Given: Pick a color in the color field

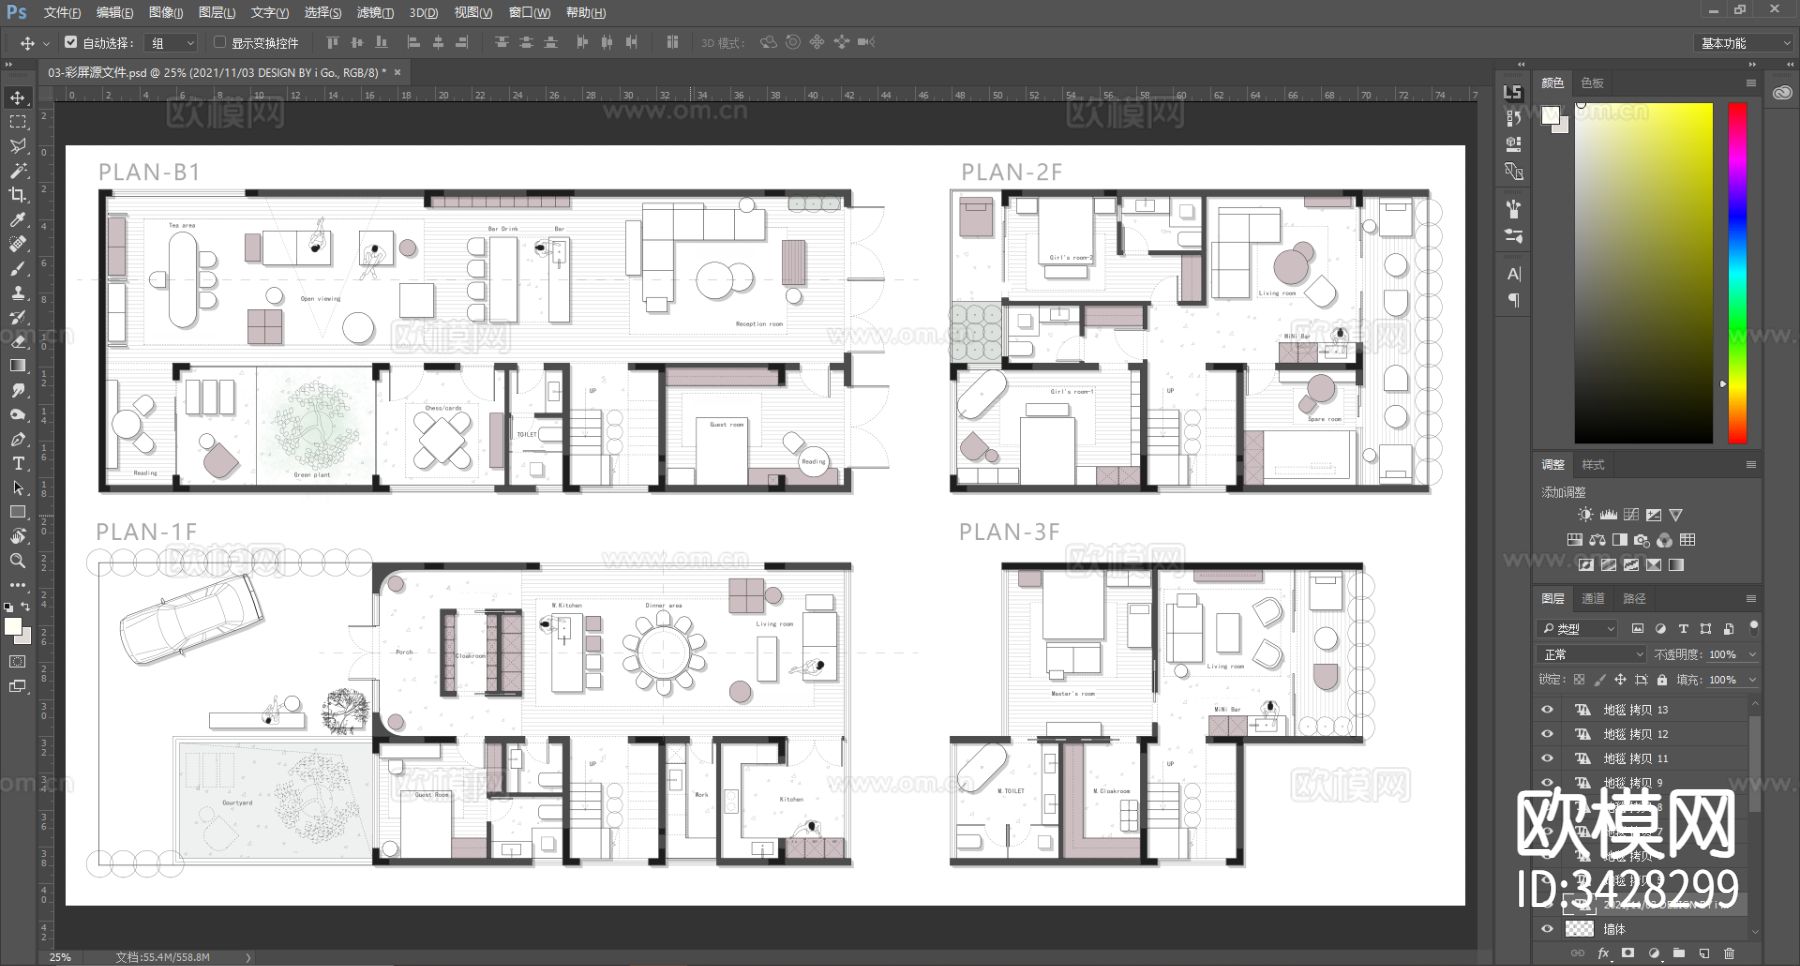Looking at the screenshot, I should tap(1644, 273).
